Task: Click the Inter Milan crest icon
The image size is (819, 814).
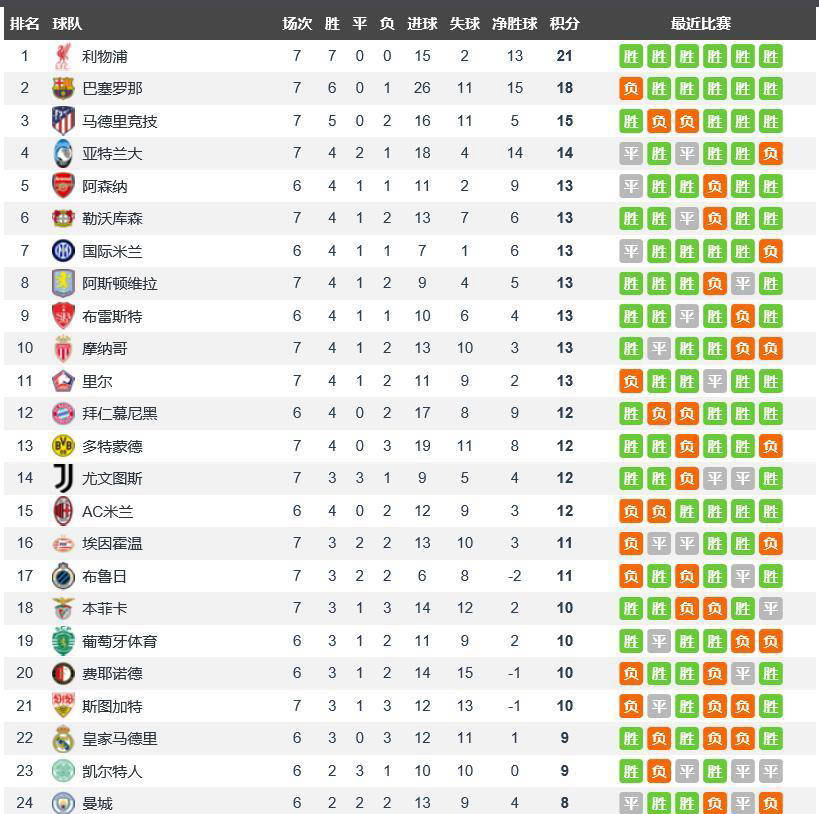Action: coord(63,251)
